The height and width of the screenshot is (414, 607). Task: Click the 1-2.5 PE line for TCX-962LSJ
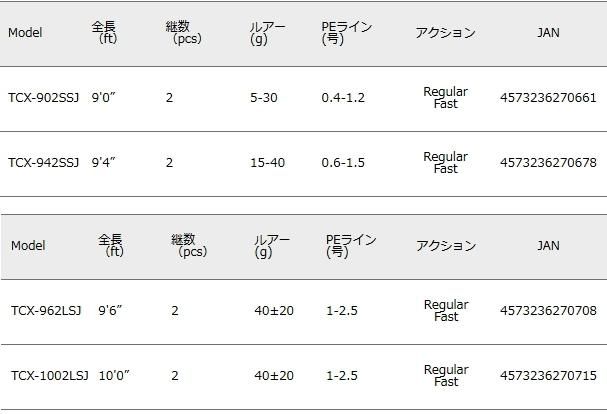pyautogui.click(x=342, y=311)
